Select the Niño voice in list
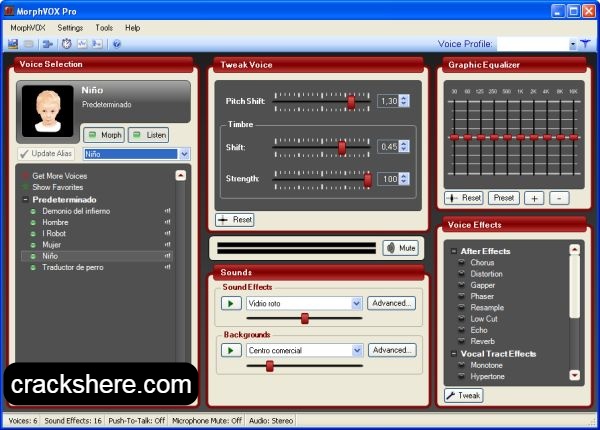This screenshot has width=600, height=430. 50,256
